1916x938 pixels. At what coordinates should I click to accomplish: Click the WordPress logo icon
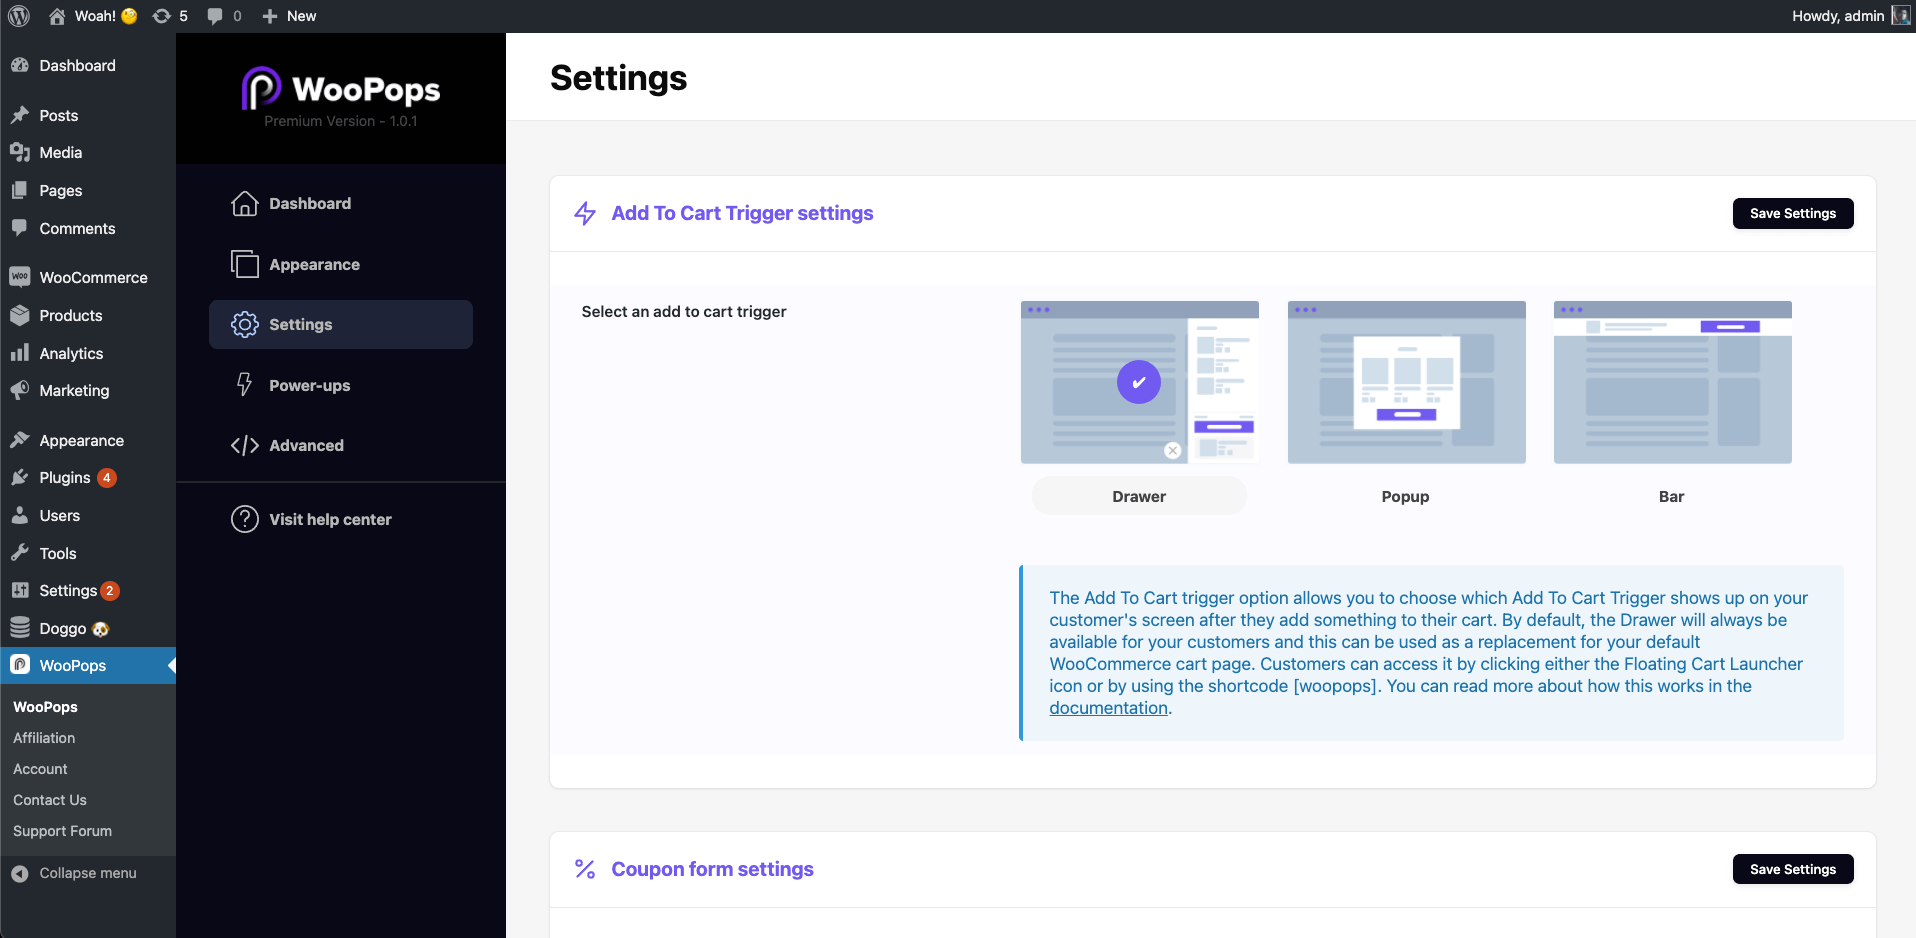pyautogui.click(x=19, y=16)
